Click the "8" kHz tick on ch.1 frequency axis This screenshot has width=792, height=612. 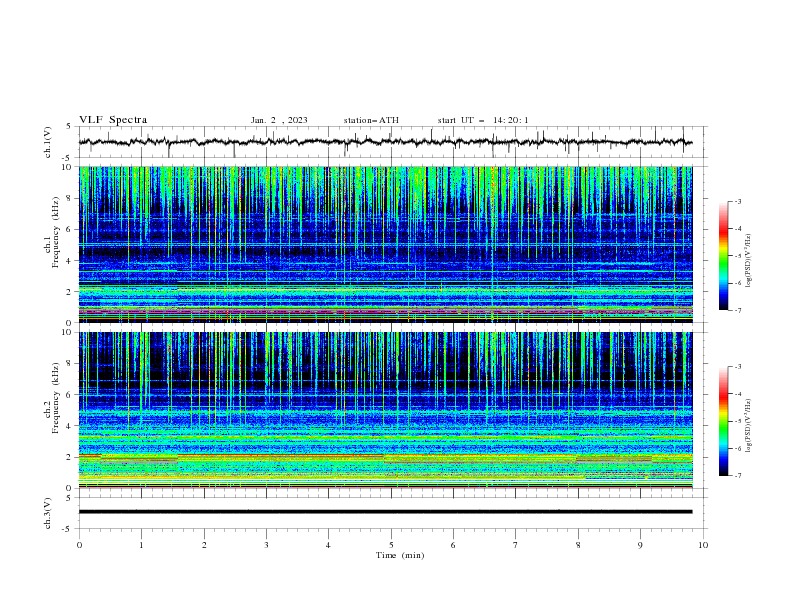tap(70, 198)
